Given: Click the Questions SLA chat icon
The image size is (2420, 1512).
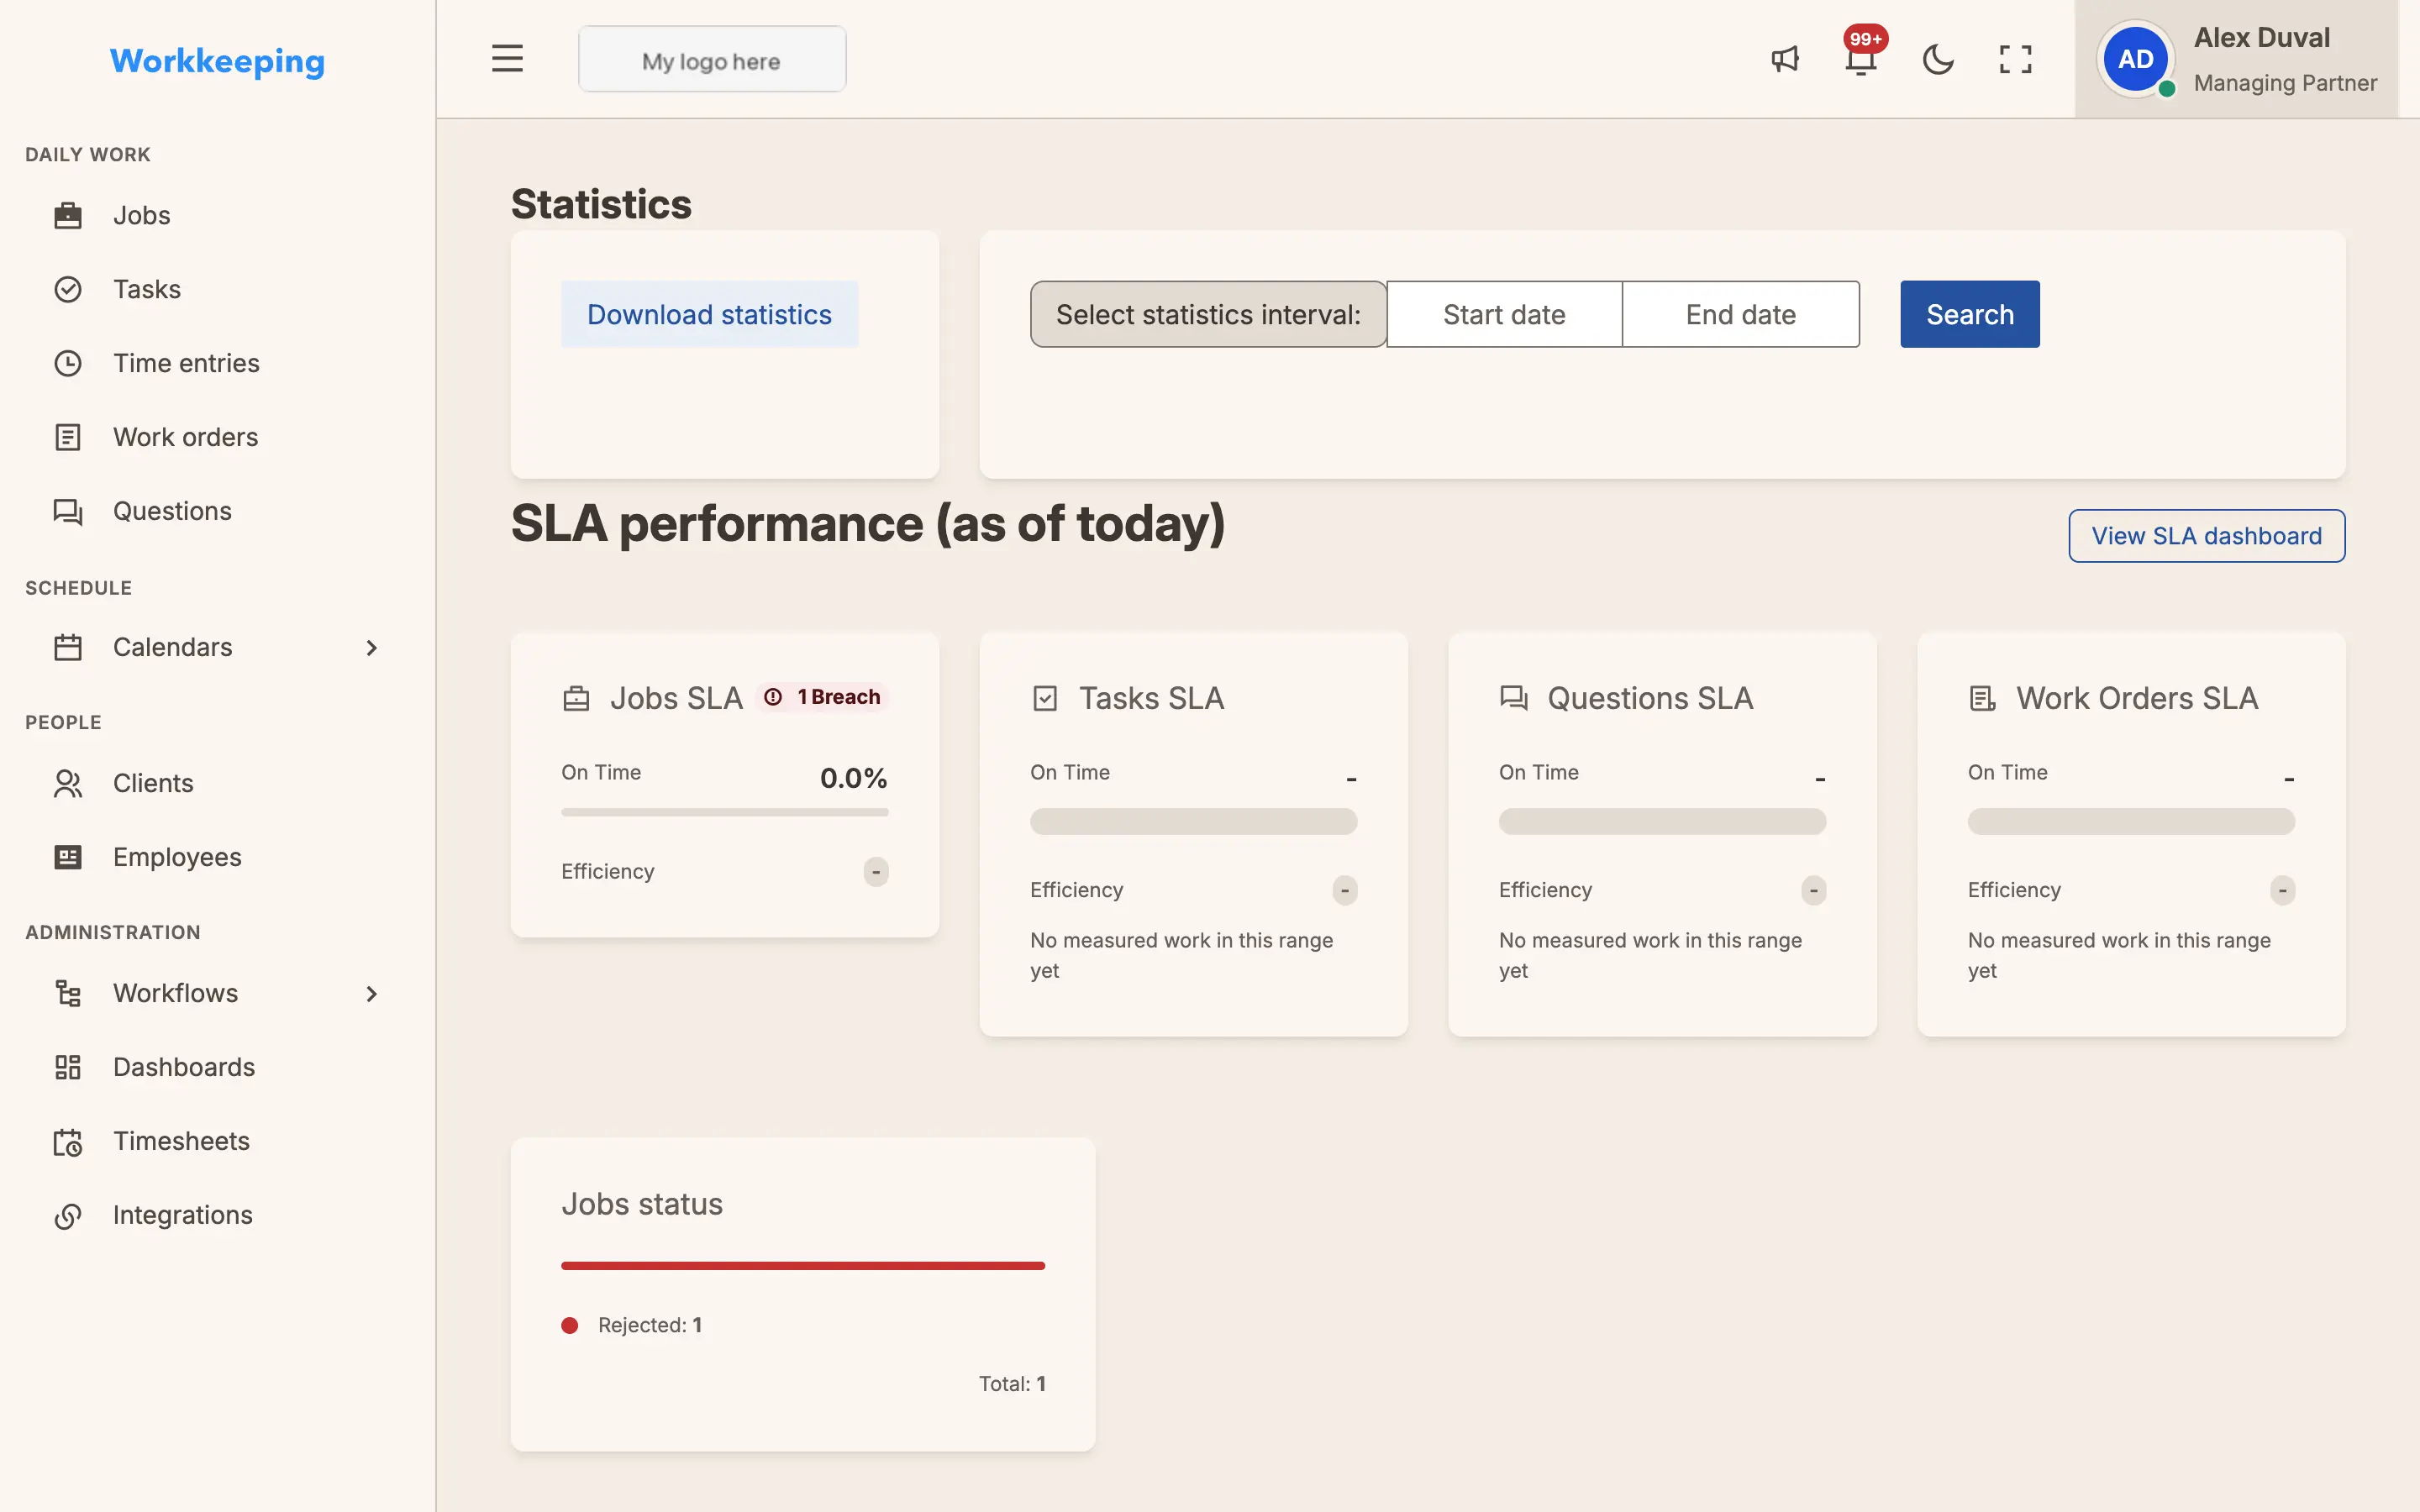Looking at the screenshot, I should (1513, 698).
